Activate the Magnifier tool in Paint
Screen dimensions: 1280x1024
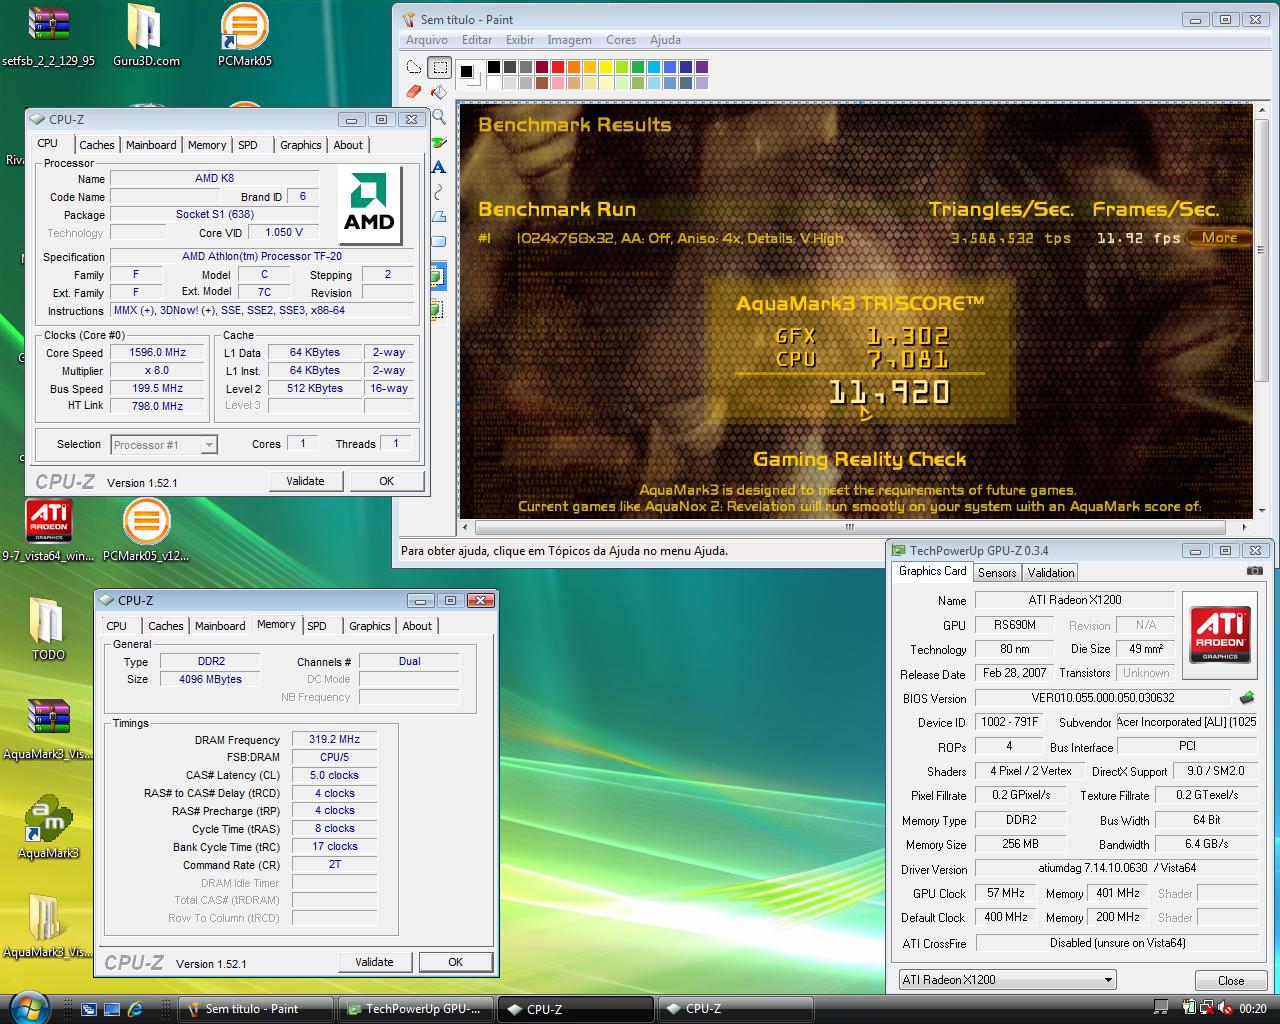pyautogui.click(x=439, y=117)
